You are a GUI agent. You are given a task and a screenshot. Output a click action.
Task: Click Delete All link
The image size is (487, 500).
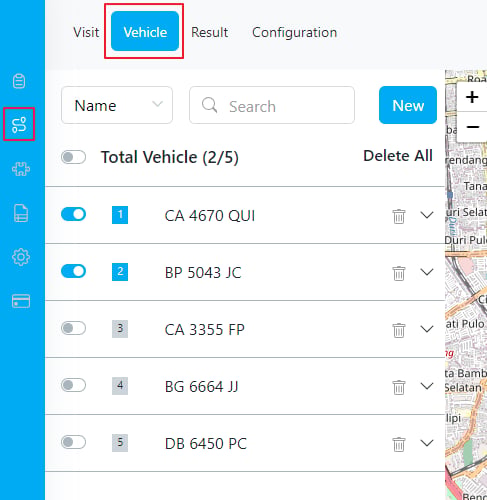[x=398, y=156]
